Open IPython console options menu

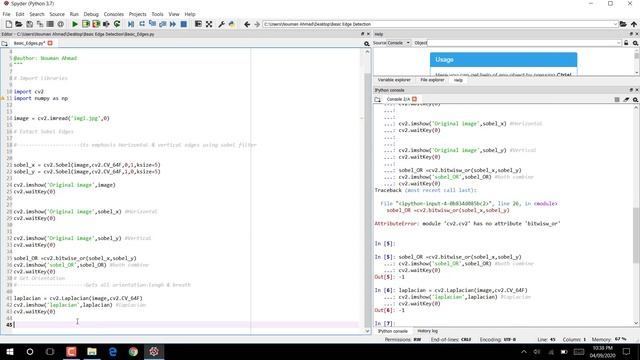[636, 100]
